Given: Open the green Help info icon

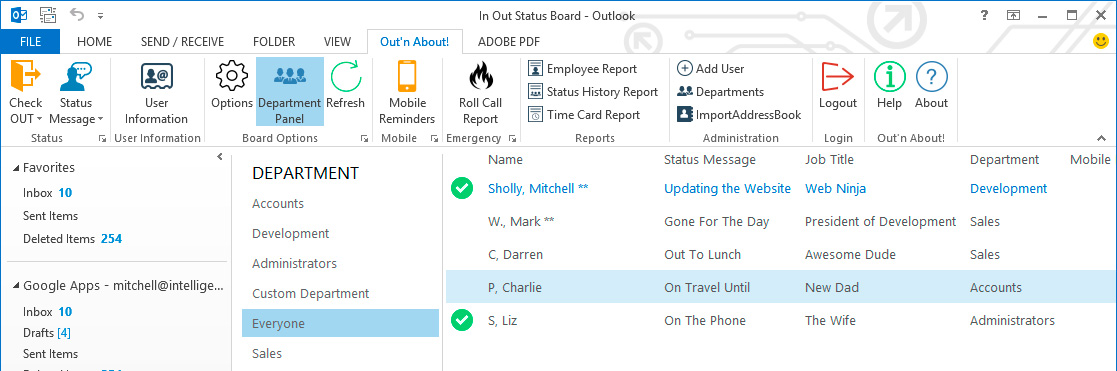Looking at the screenshot, I should pos(889,76).
